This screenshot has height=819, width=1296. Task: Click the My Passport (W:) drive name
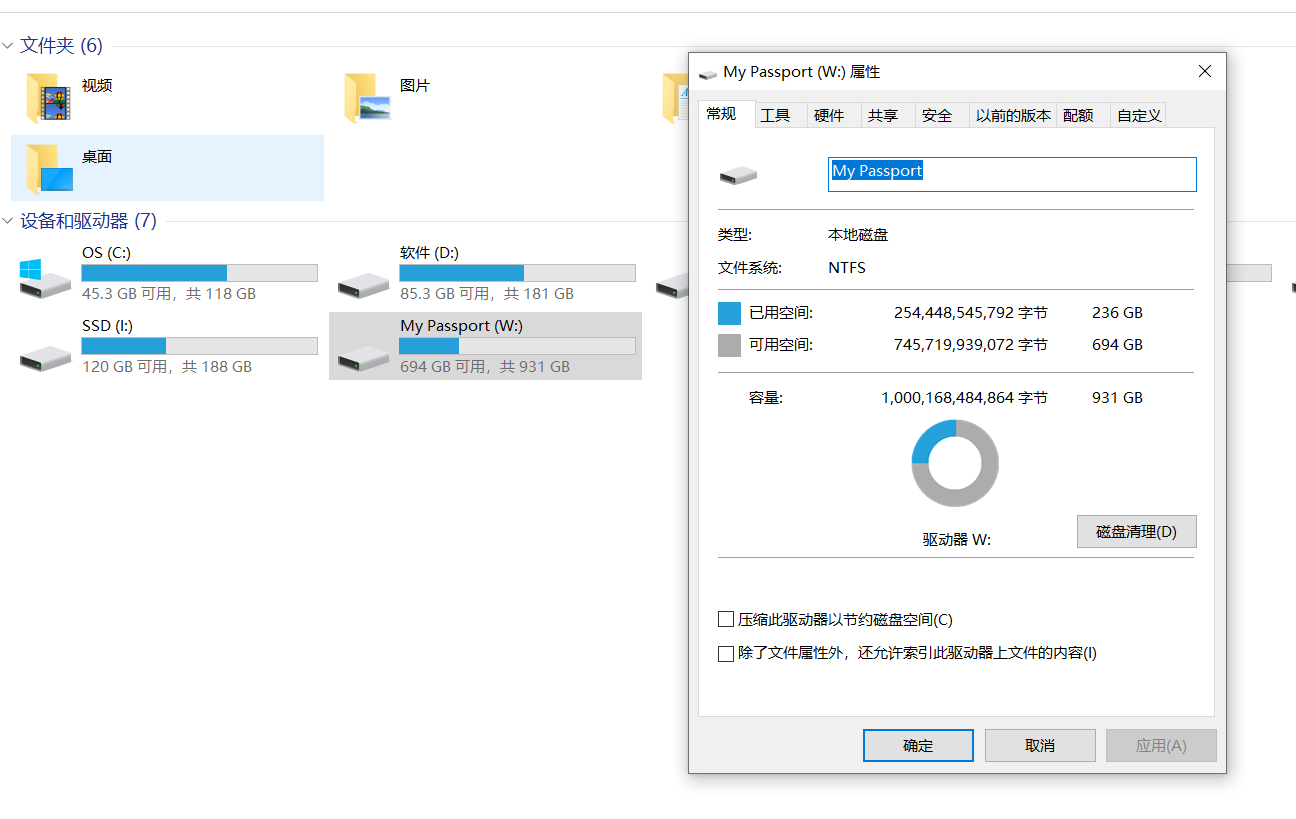click(x=461, y=326)
